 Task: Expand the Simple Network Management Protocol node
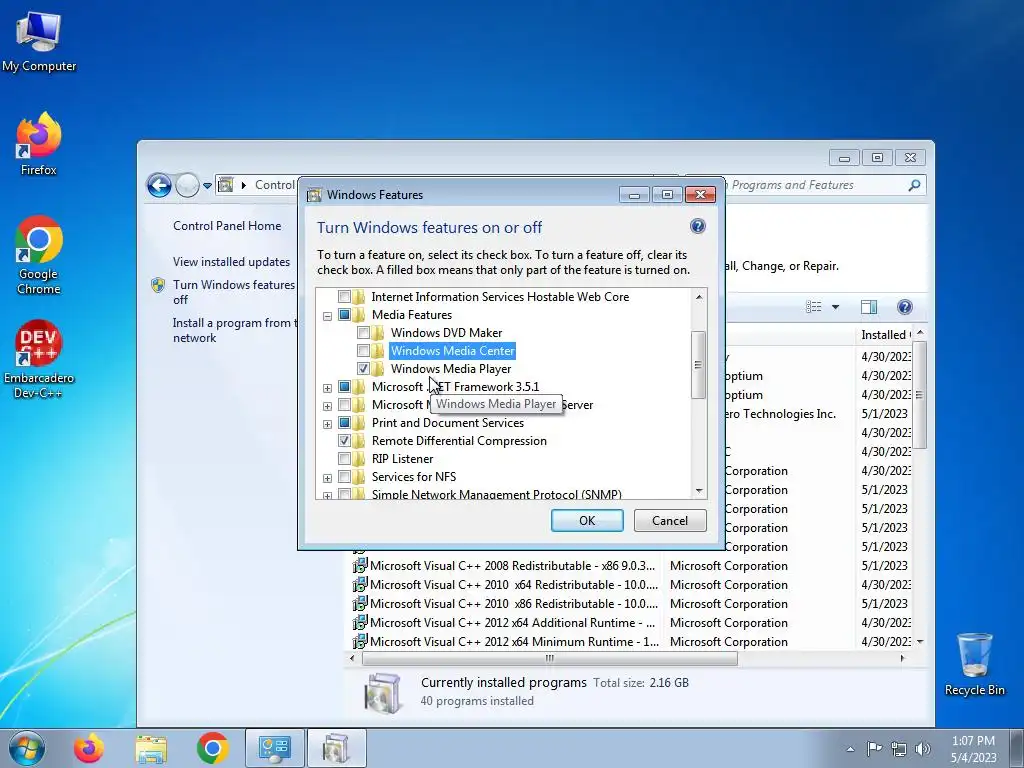(x=327, y=496)
